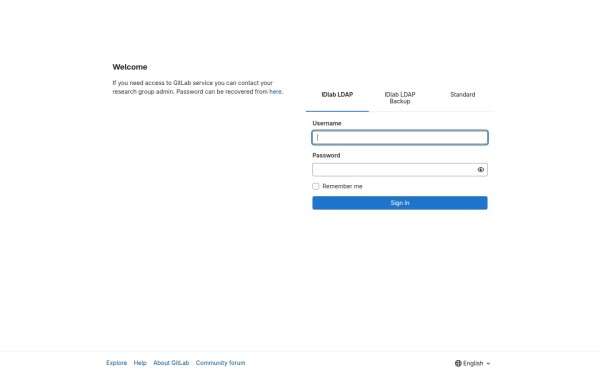Select the IDlab LDAP tab
Image resolution: width=600 pixels, height=375 pixels.
[337, 95]
